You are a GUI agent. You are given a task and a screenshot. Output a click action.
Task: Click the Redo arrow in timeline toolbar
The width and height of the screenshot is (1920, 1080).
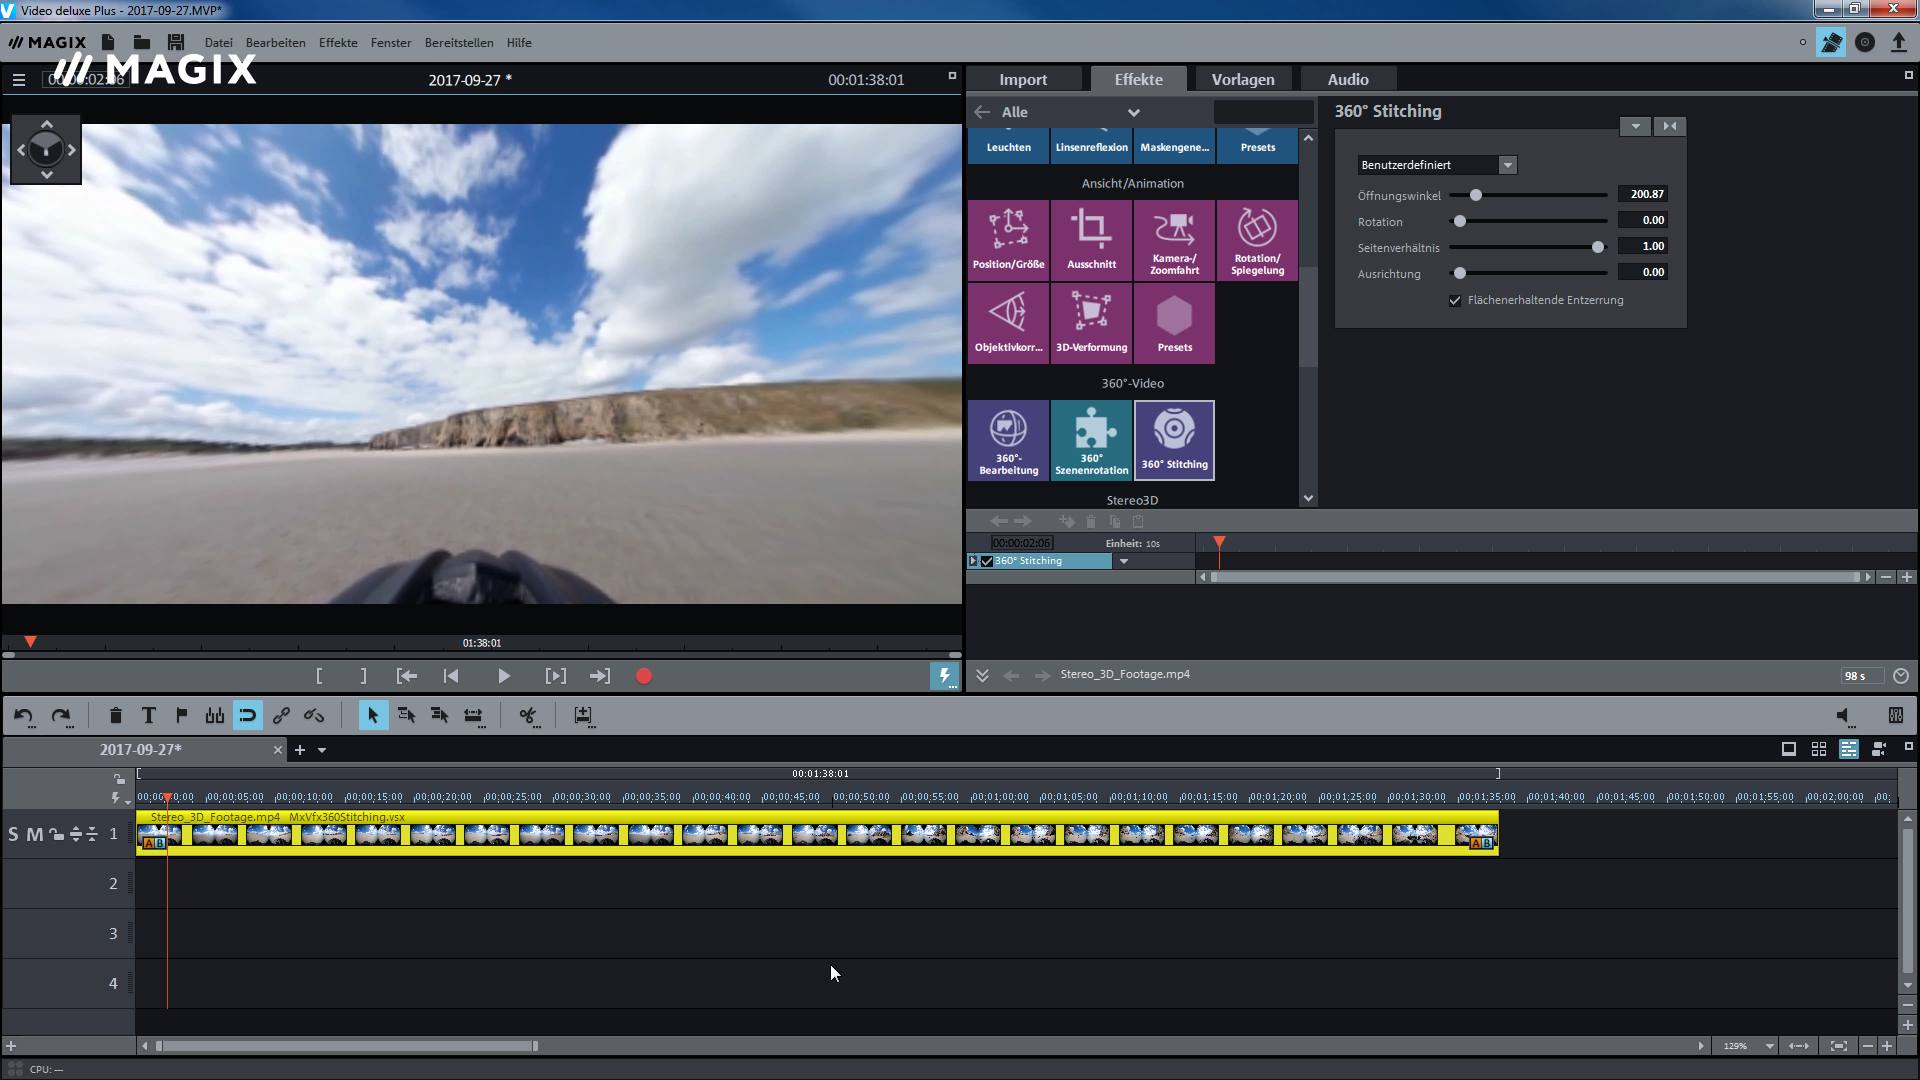[60, 716]
